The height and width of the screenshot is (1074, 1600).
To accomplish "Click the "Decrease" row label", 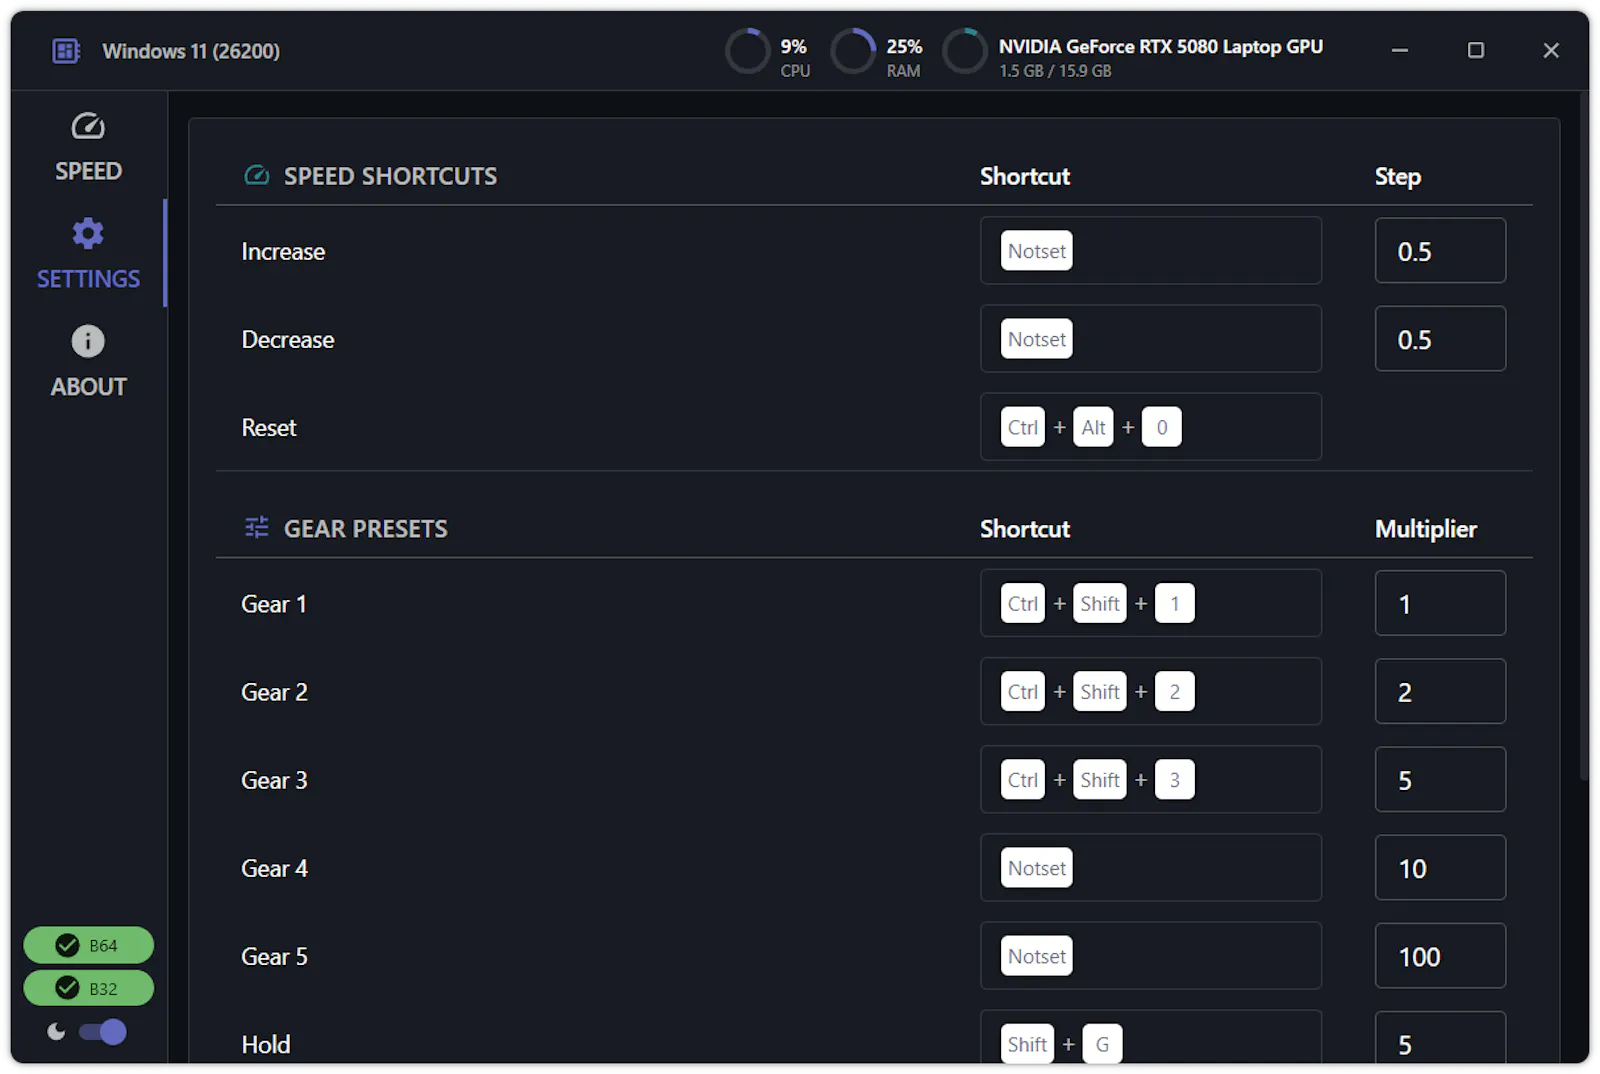I will click(x=288, y=340).
